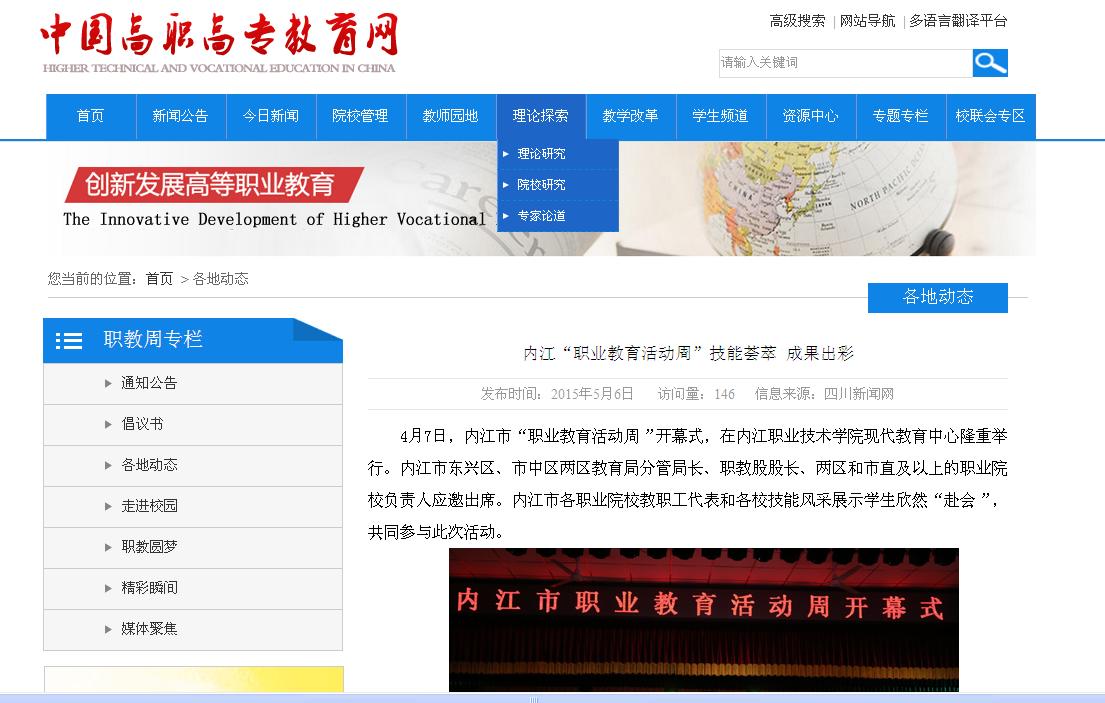The width and height of the screenshot is (1105, 703).
Task: Go to 今日新闻 in the nav bar
Action: coord(271,116)
